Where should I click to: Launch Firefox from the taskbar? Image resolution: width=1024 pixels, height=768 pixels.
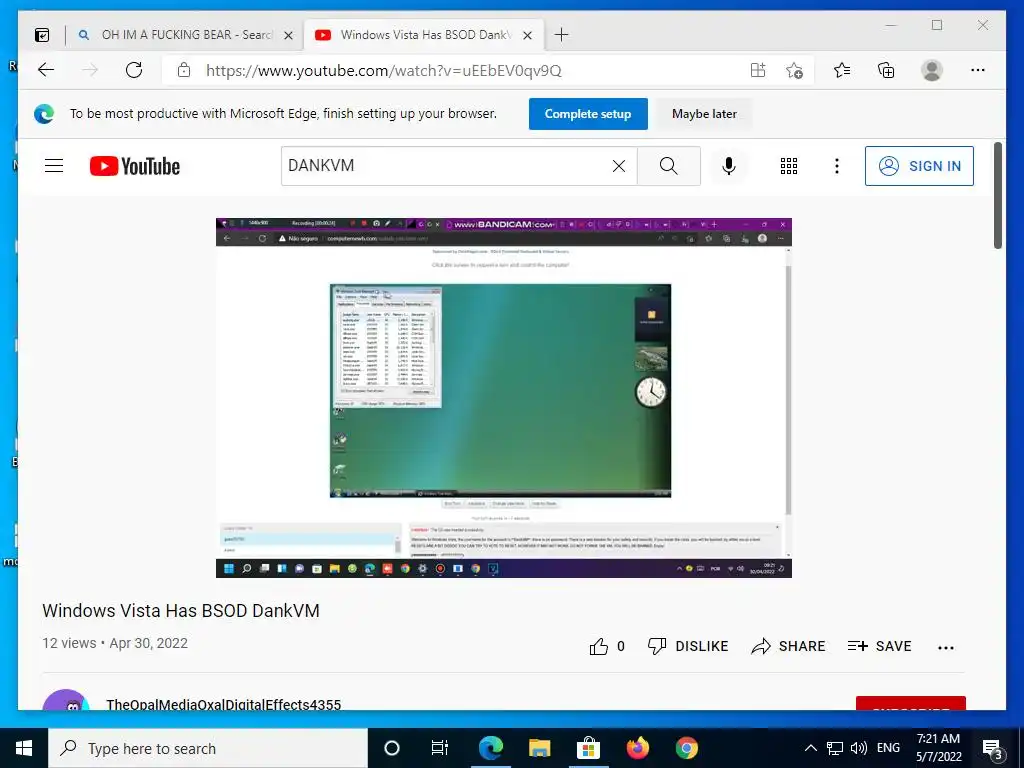click(637, 748)
